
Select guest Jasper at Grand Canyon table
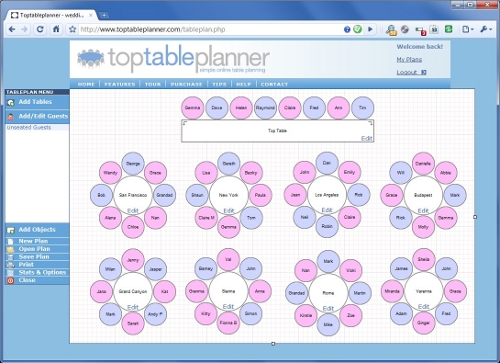pyautogui.click(x=155, y=269)
